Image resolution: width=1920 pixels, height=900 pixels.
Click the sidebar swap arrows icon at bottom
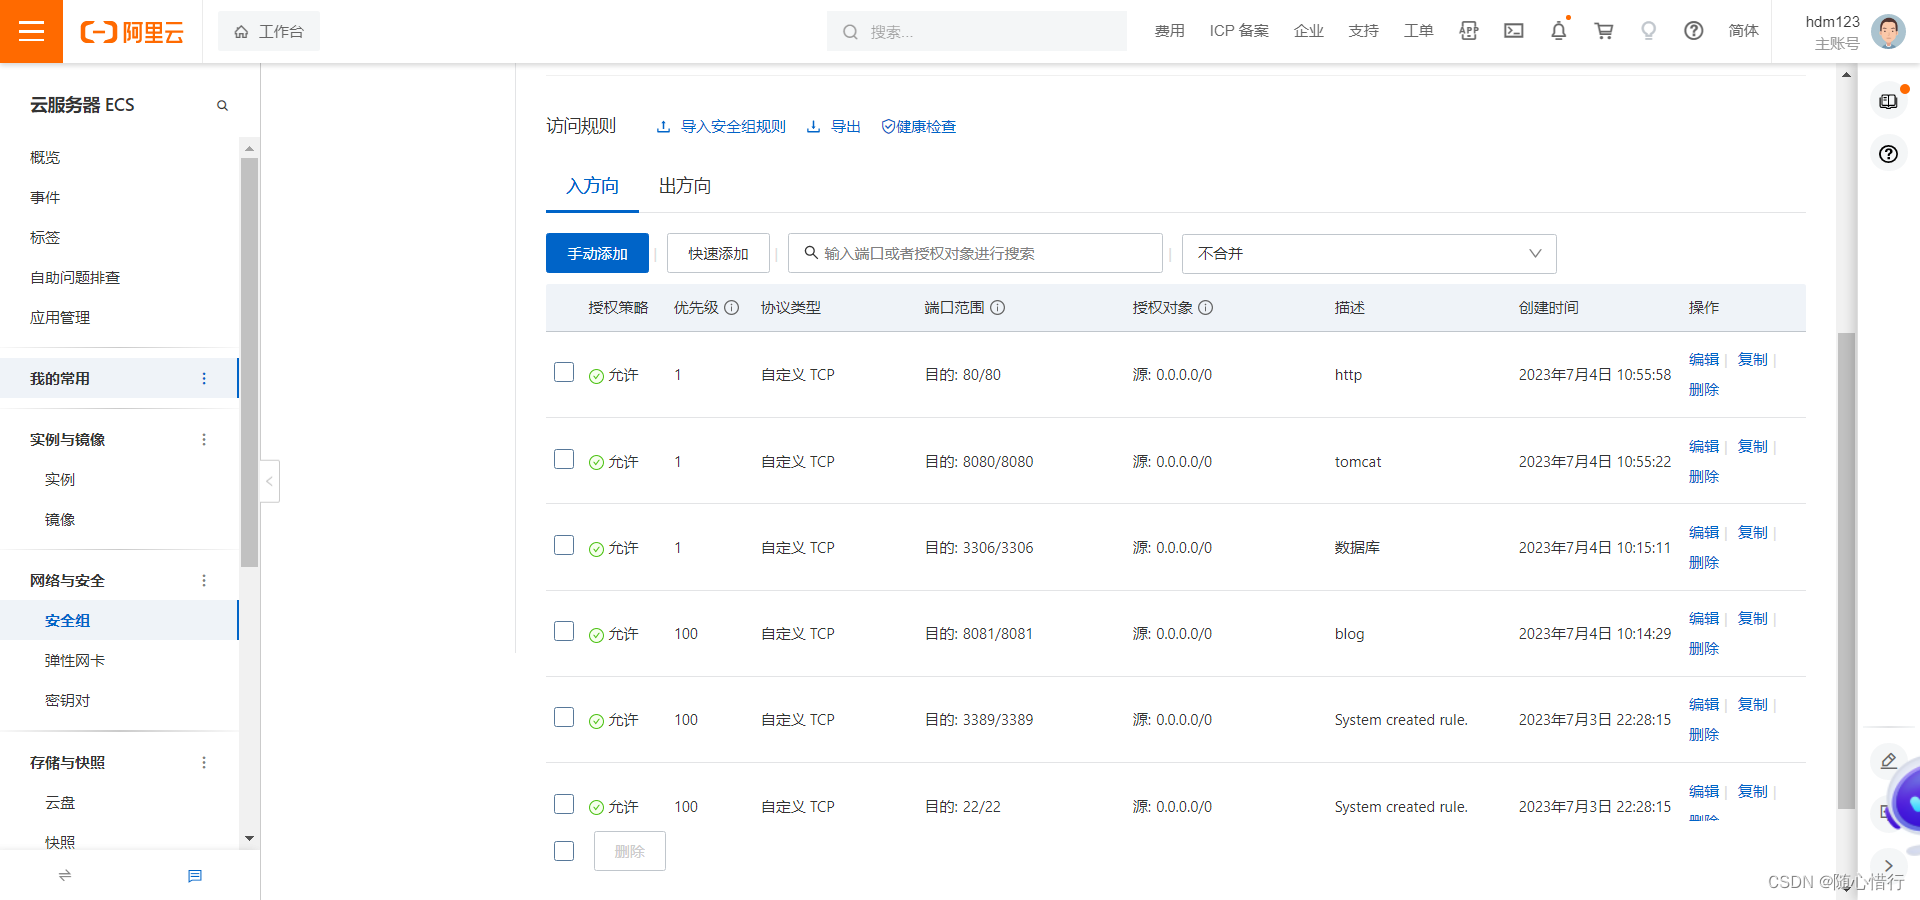pos(65,875)
